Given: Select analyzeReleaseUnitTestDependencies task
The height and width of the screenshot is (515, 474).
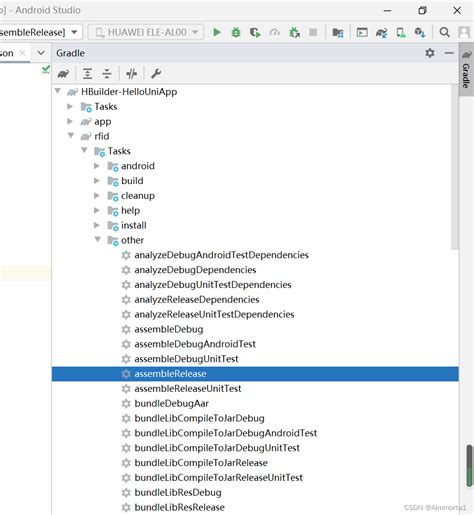Looking at the screenshot, I should tap(214, 314).
